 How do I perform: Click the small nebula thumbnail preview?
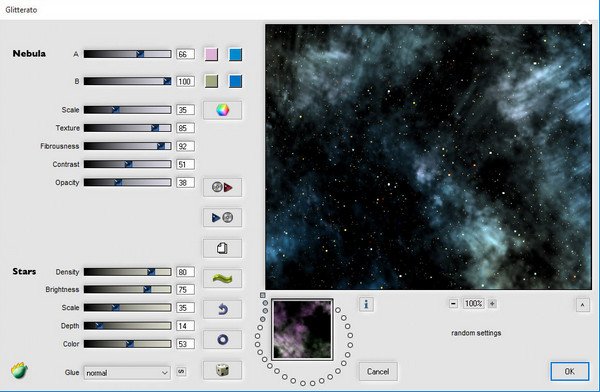[x=302, y=330]
